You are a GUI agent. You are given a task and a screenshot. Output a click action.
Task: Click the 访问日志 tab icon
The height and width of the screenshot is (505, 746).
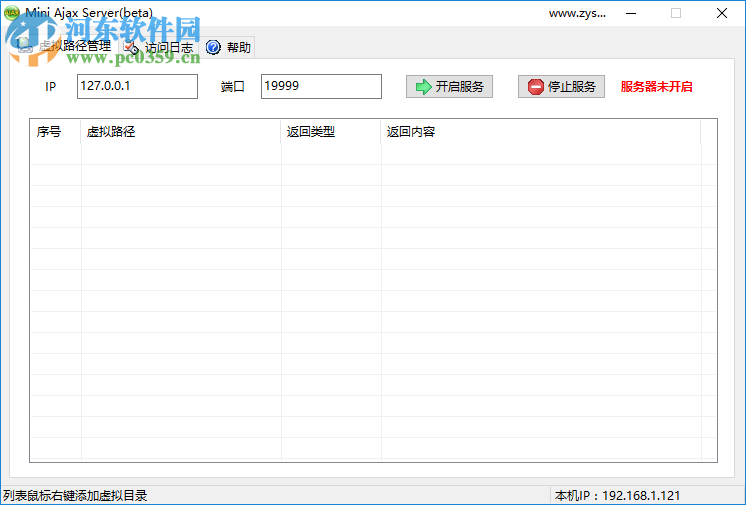click(x=131, y=47)
